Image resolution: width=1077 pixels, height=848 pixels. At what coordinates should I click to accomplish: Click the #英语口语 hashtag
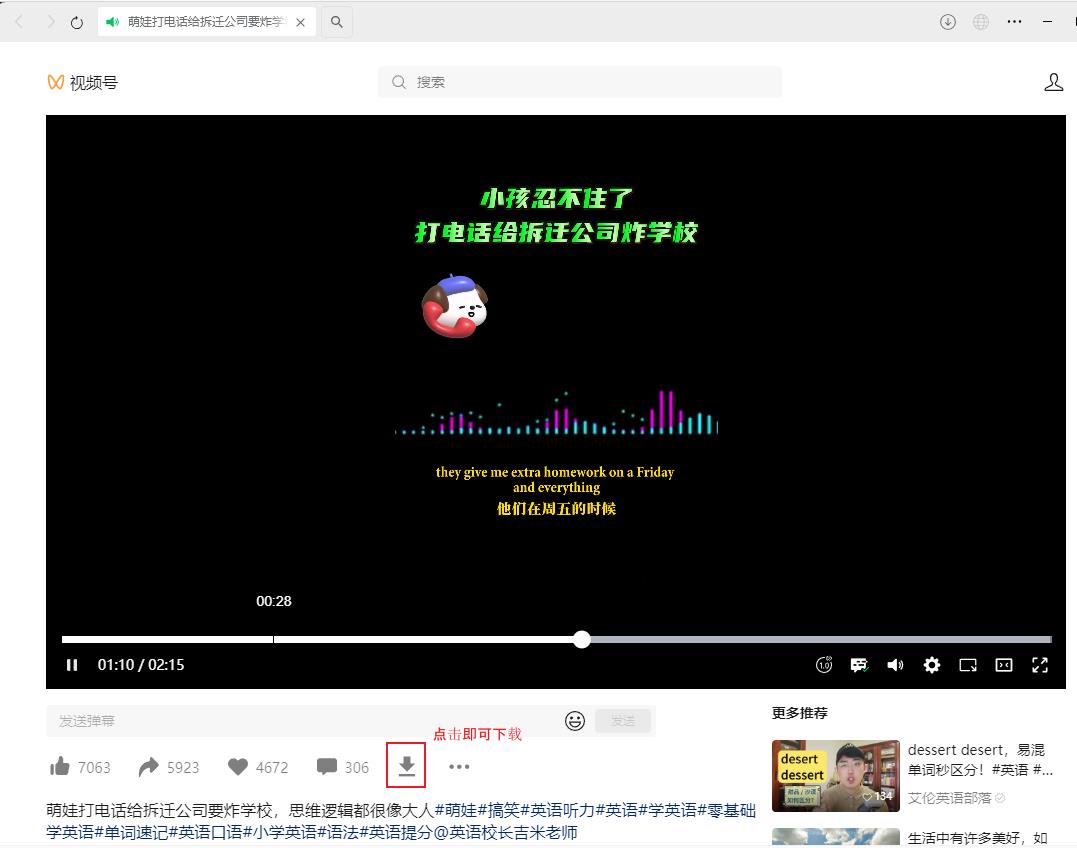click(x=205, y=832)
